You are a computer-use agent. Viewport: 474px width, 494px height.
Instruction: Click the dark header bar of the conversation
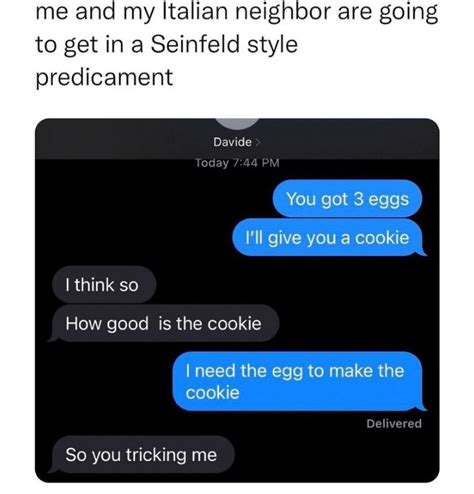237,139
